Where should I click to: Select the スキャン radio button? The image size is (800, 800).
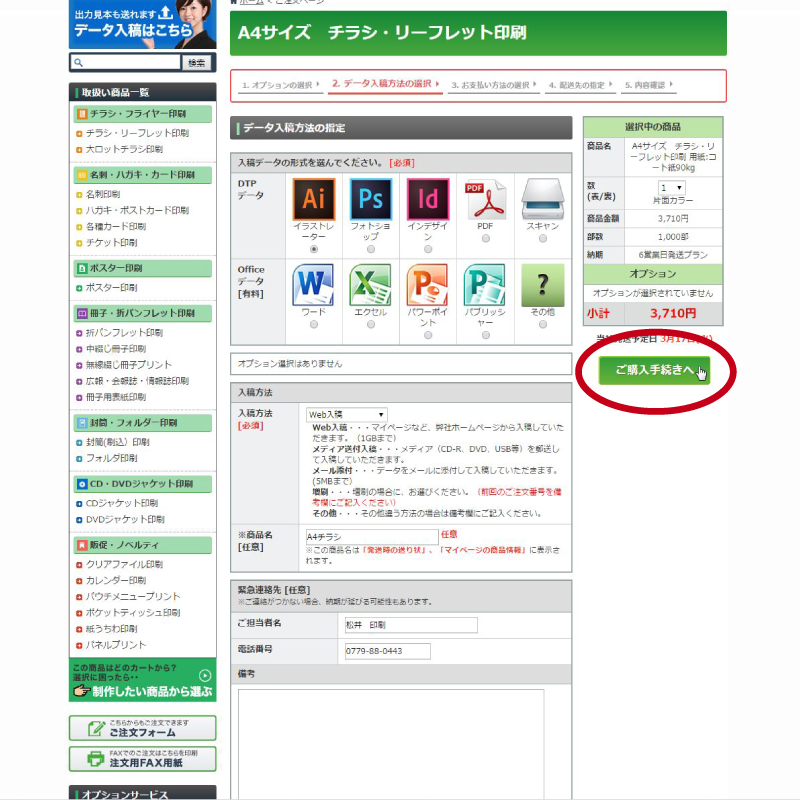click(x=543, y=238)
